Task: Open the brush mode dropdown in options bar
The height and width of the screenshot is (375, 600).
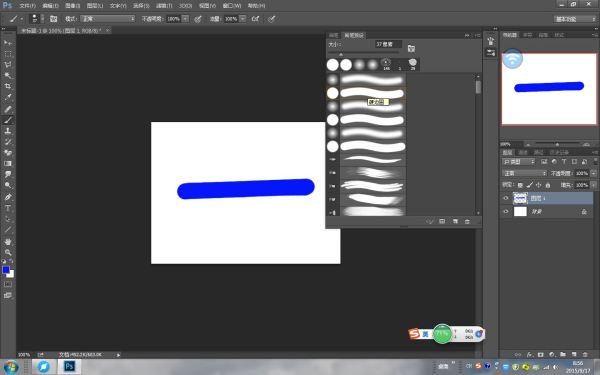Action: pos(108,19)
